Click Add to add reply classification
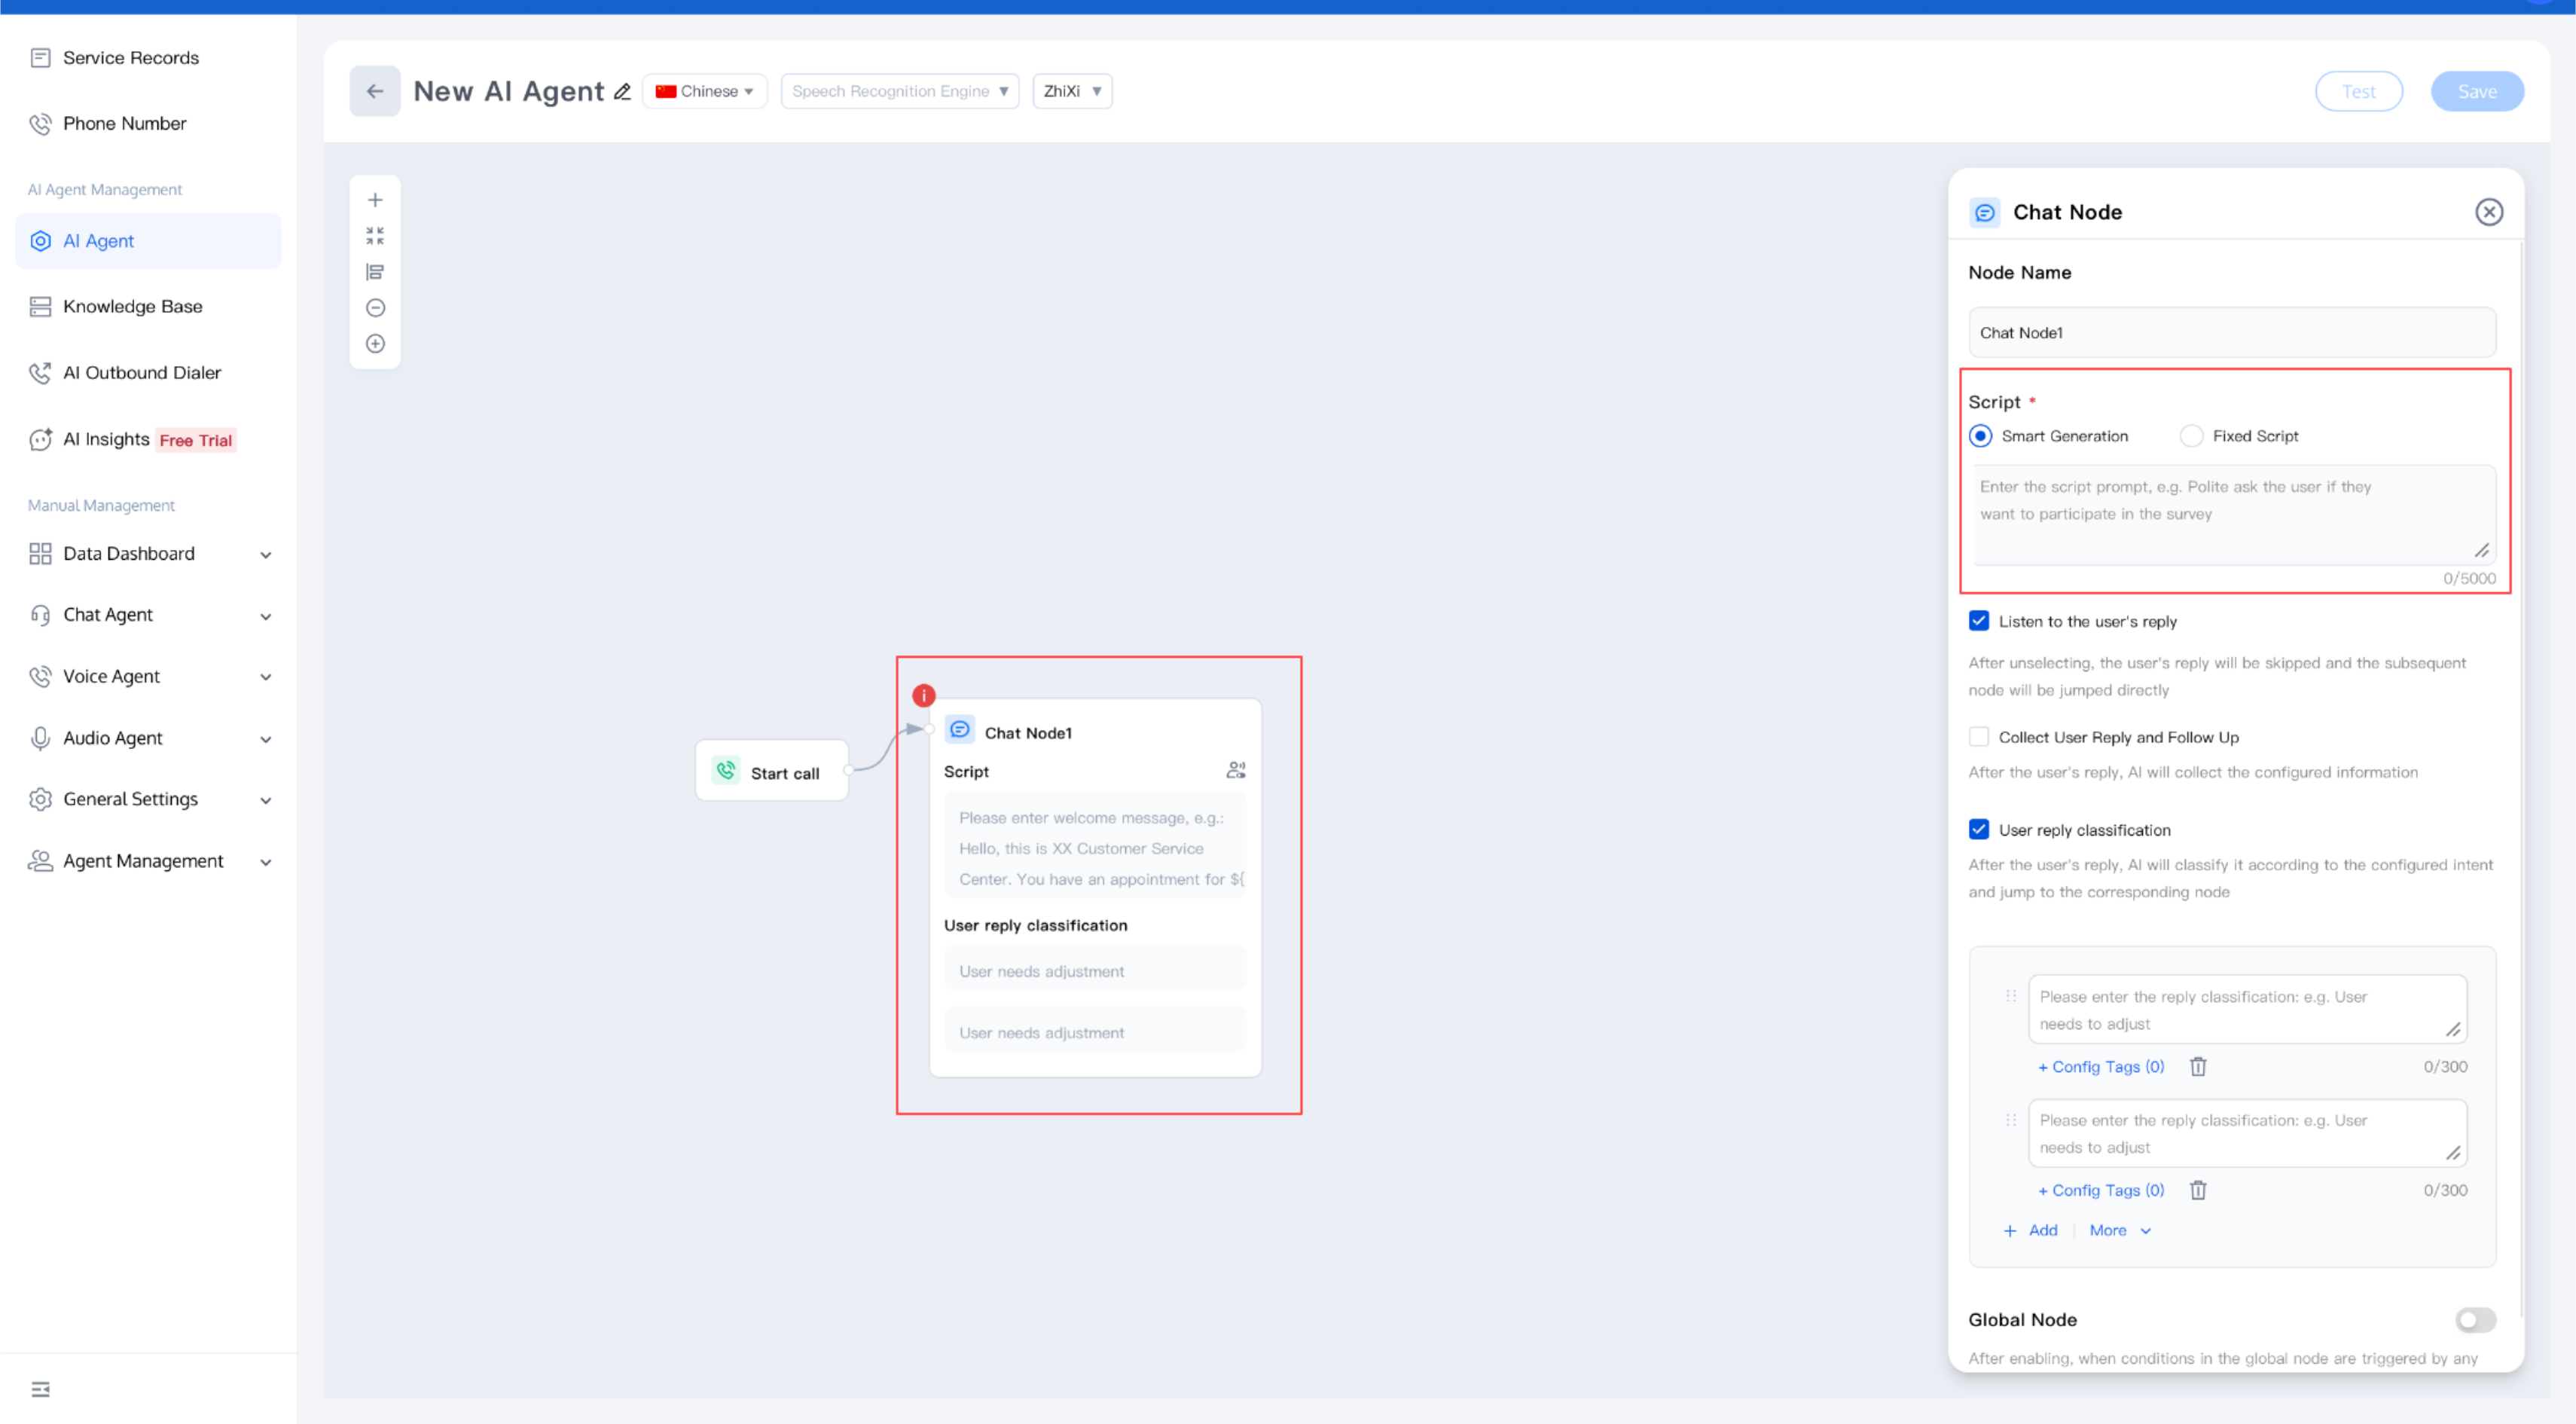Image resolution: width=2576 pixels, height=1424 pixels. [2031, 1231]
